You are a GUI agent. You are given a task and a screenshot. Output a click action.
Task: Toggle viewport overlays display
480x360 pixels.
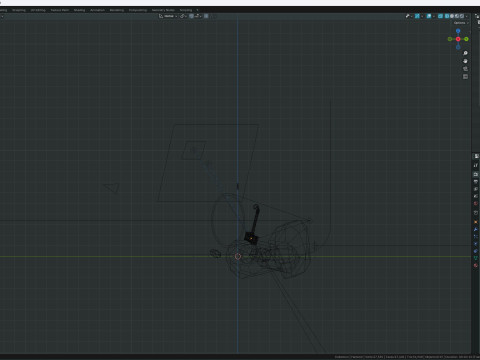tap(429, 16)
